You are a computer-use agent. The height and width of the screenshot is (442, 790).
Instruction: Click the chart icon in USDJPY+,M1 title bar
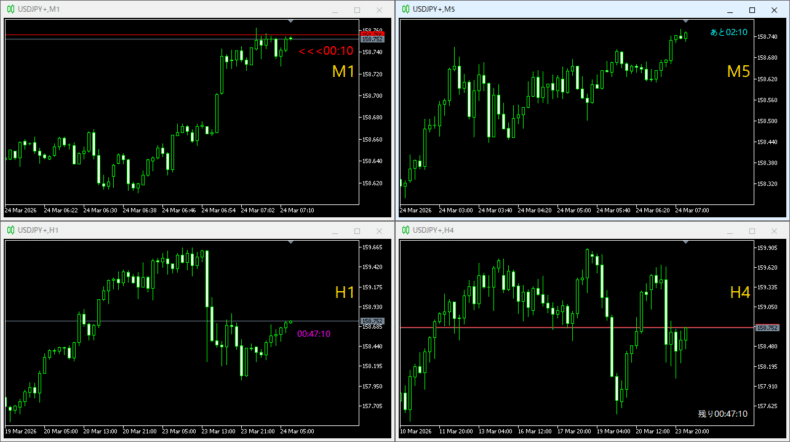coord(9,9)
